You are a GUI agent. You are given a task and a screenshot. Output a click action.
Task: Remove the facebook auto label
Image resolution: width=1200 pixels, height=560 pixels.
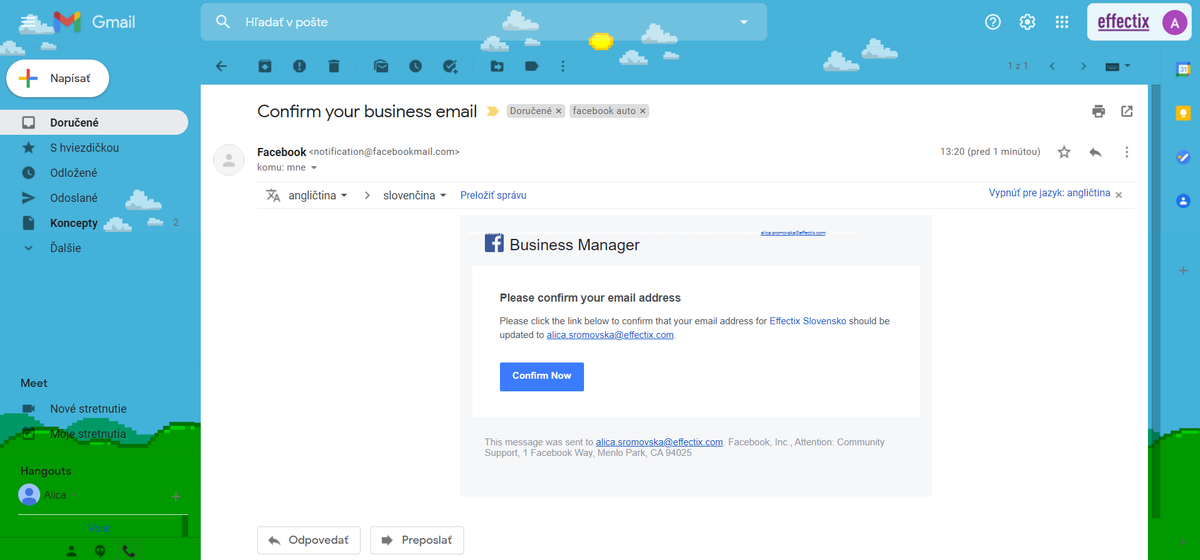[x=643, y=111]
